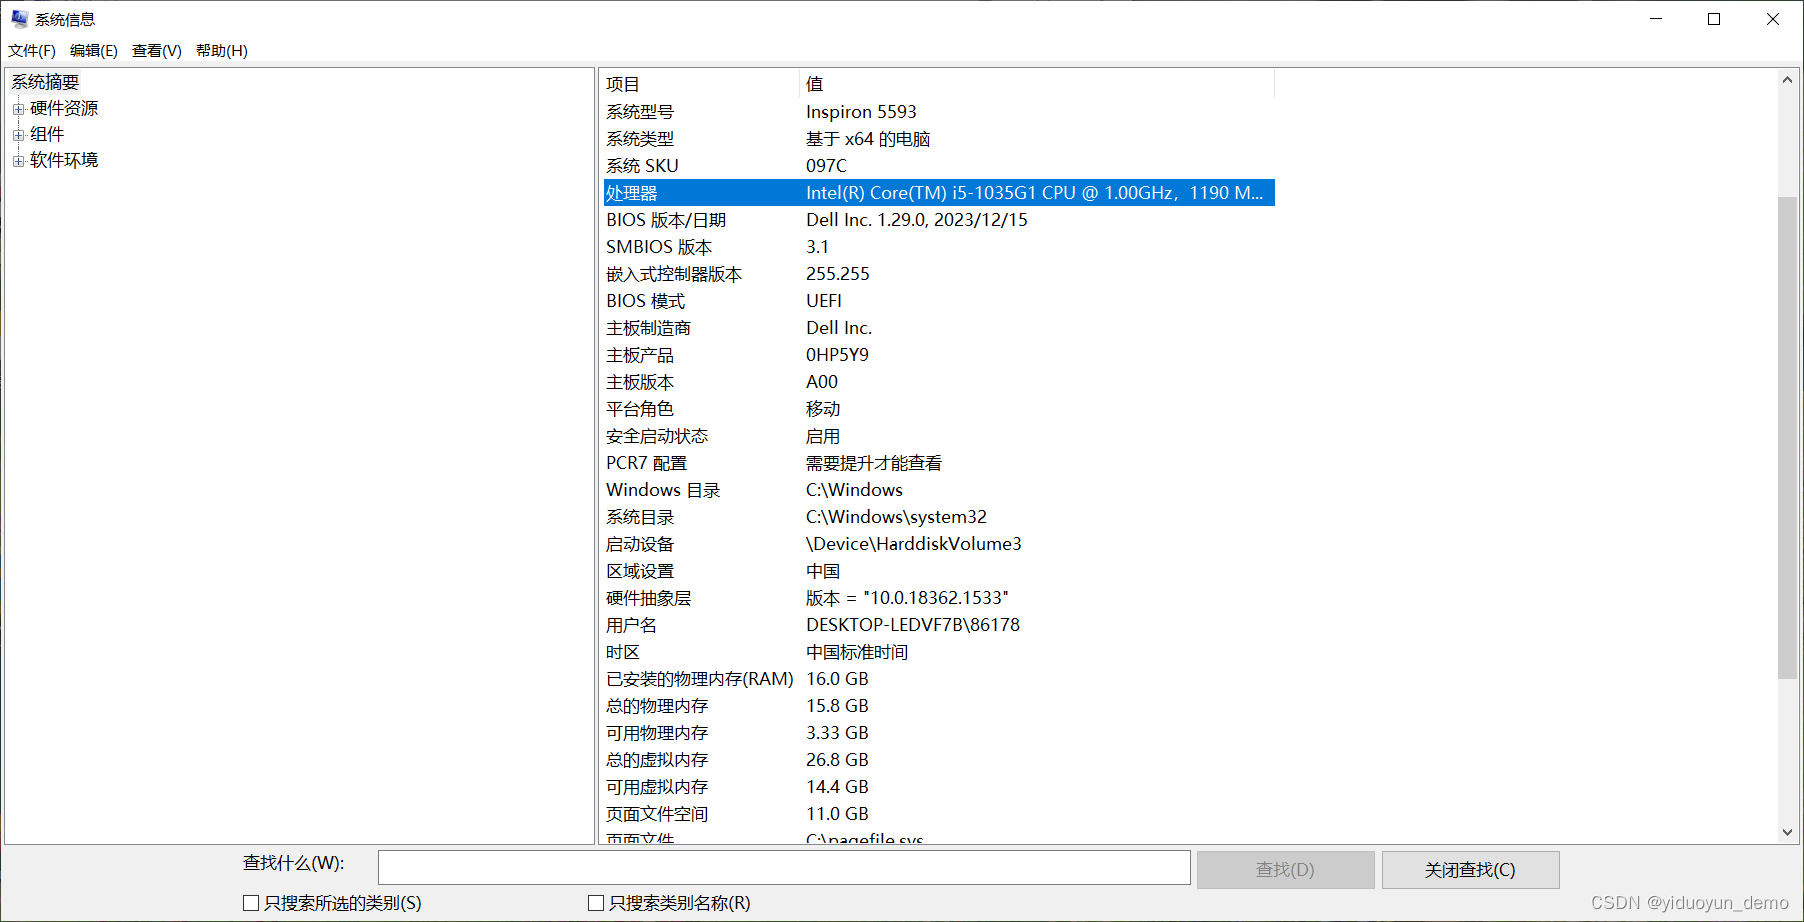This screenshot has width=1804, height=922.
Task: Select the PCR7 配置 row
Action: [x=939, y=463]
